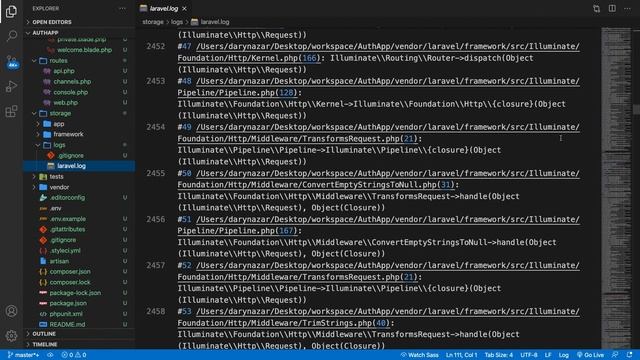Click Ln 111, Col 1 cursor position
640x360 pixels.
click(x=461, y=355)
